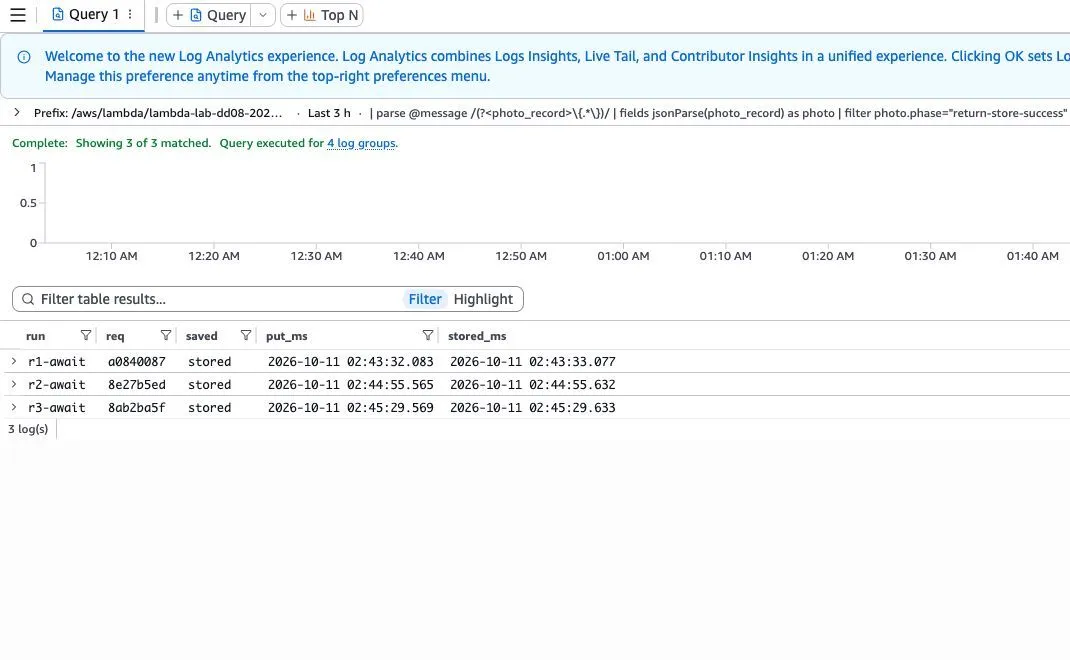
Task: Click the search icon in filter box
Action: 28,299
